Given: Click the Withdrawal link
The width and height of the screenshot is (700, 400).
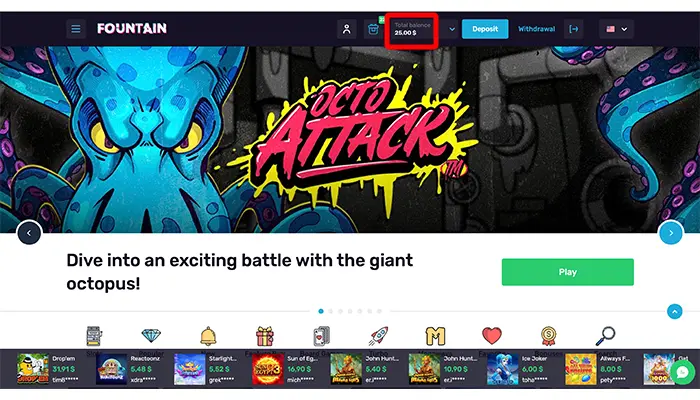Looking at the screenshot, I should coord(536,29).
